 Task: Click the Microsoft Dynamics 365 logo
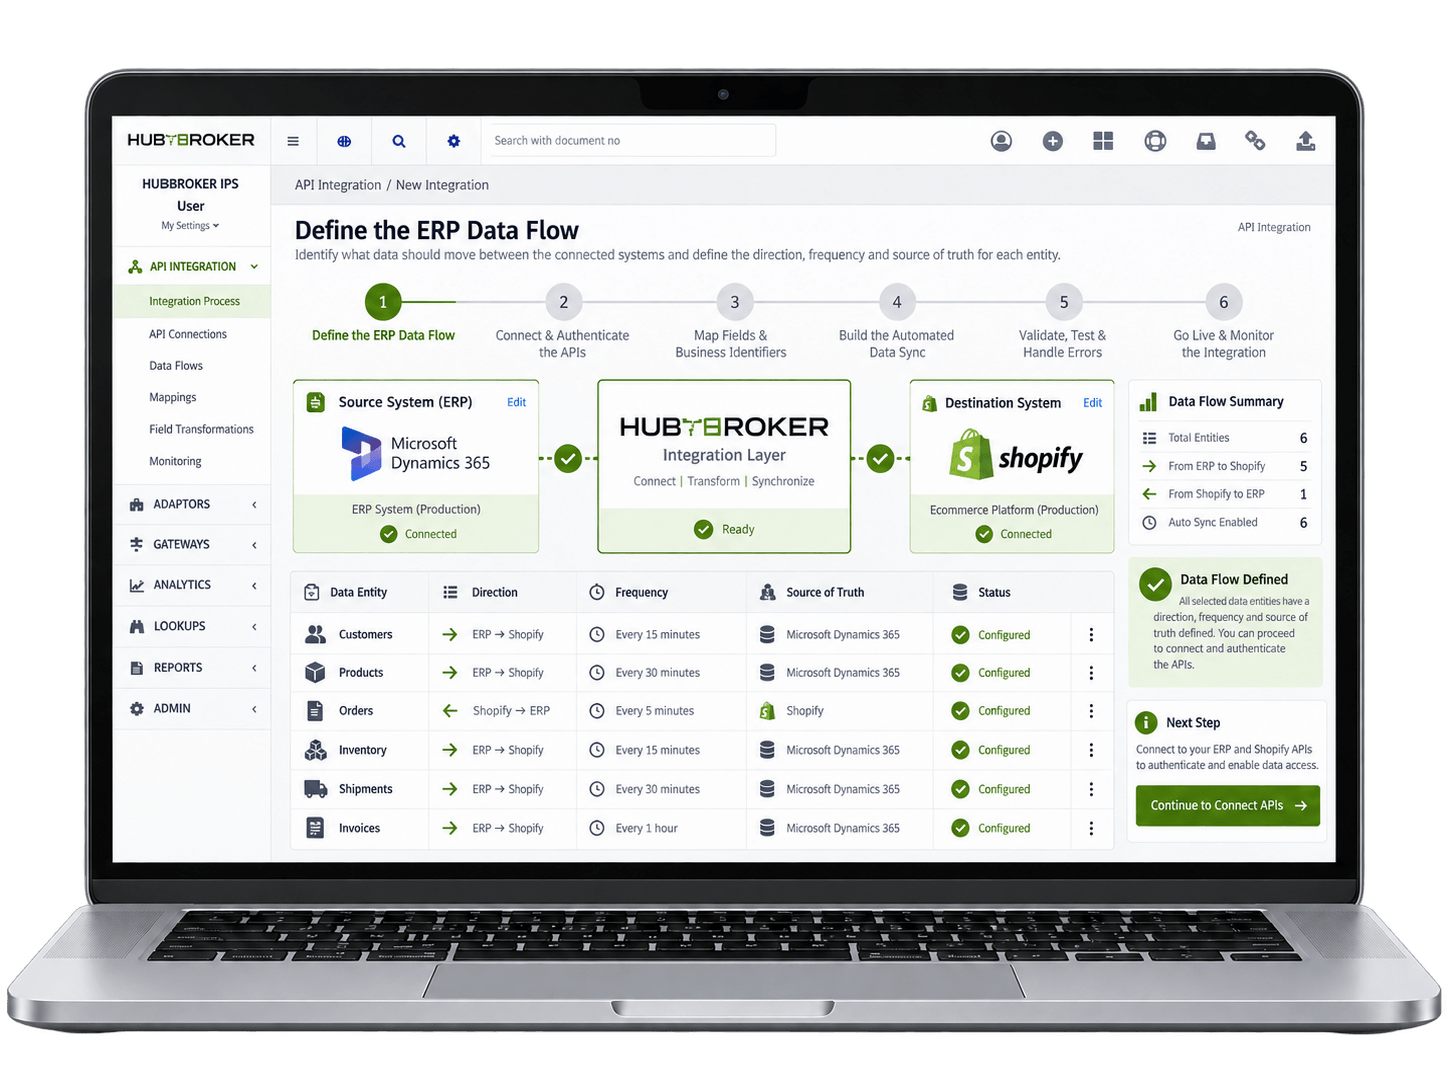[x=416, y=453]
